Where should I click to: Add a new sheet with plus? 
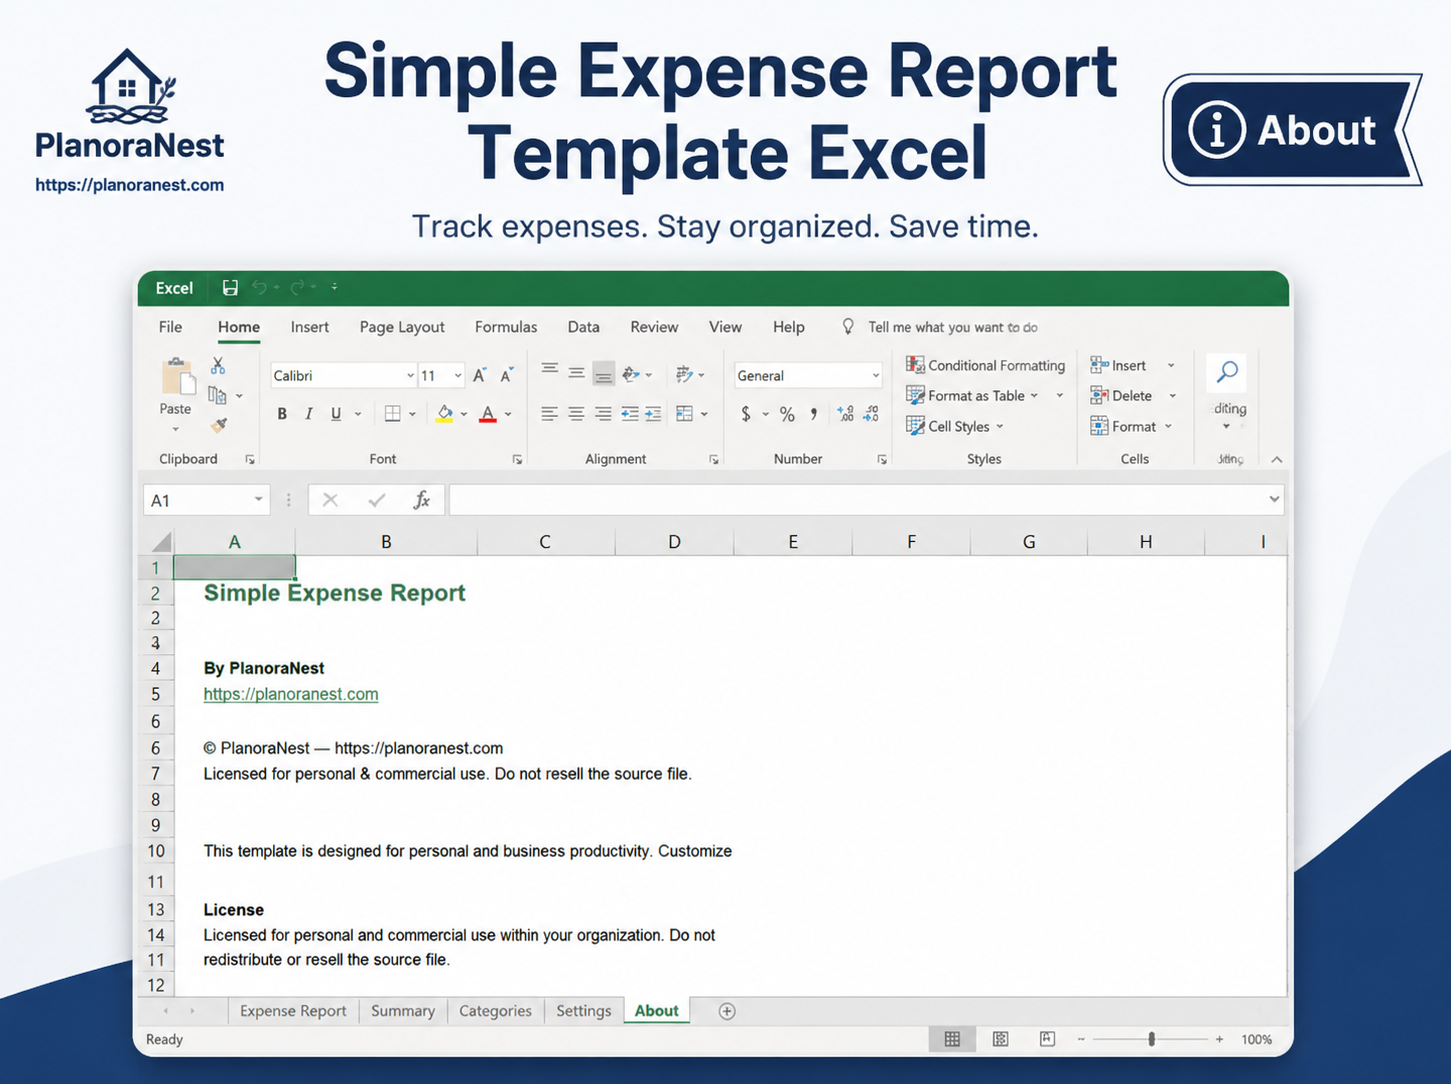(x=727, y=1011)
